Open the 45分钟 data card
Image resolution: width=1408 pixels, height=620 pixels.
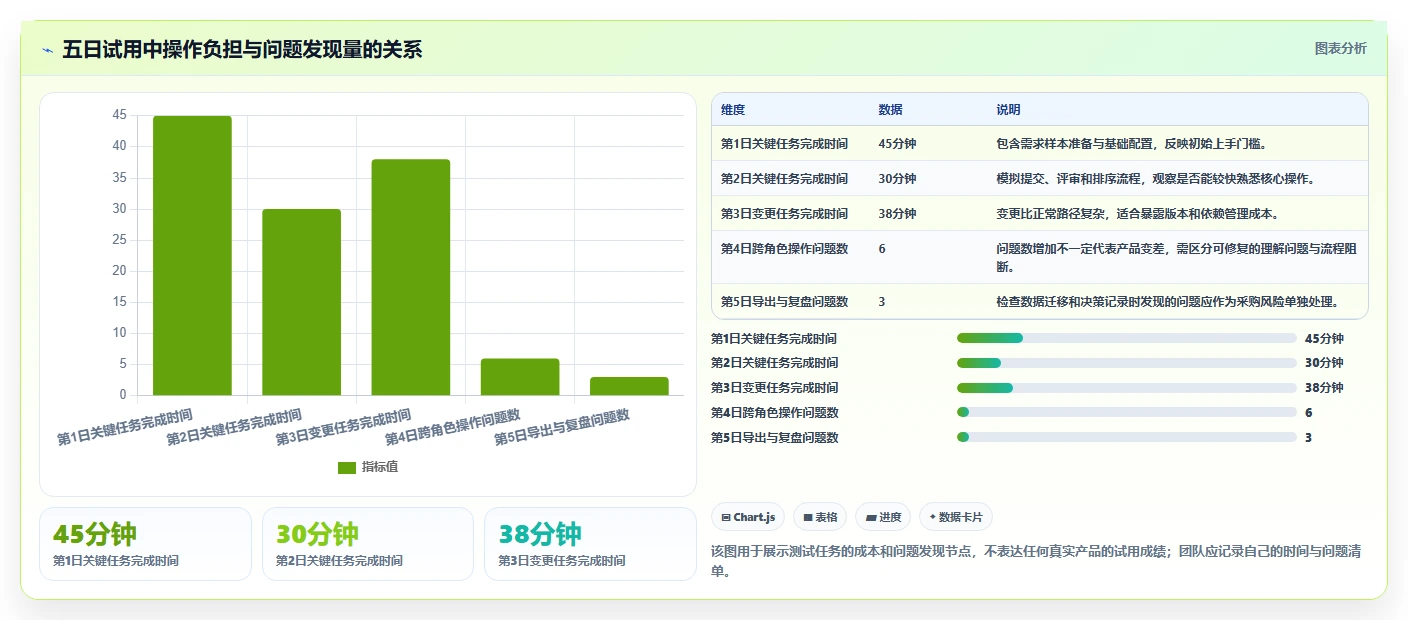[145, 544]
